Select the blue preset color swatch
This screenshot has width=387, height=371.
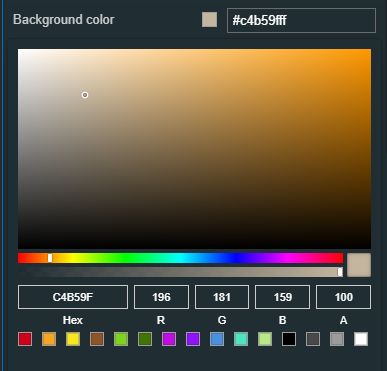[x=217, y=339]
